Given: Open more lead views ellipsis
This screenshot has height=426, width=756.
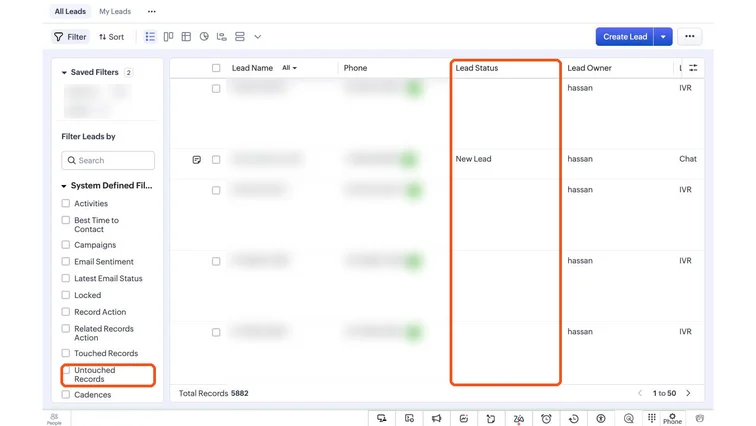Looking at the screenshot, I should pyautogui.click(x=151, y=11).
